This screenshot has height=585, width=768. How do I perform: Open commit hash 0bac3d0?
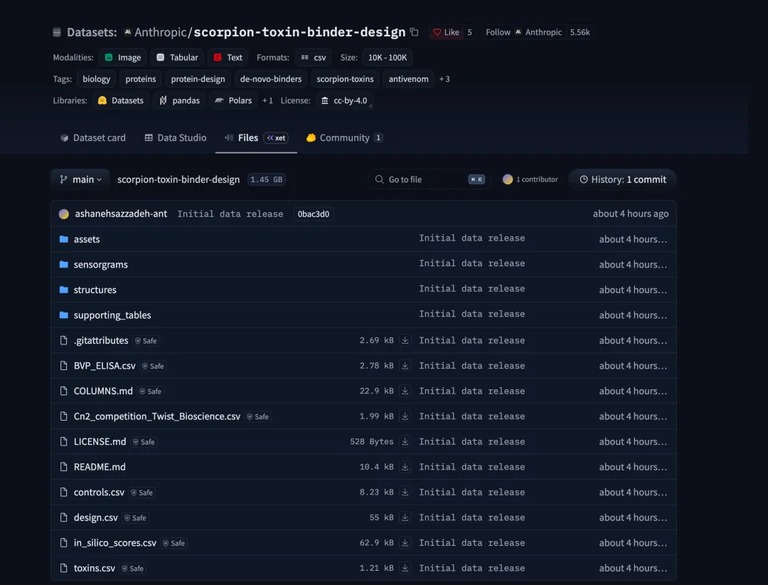pyautogui.click(x=313, y=214)
